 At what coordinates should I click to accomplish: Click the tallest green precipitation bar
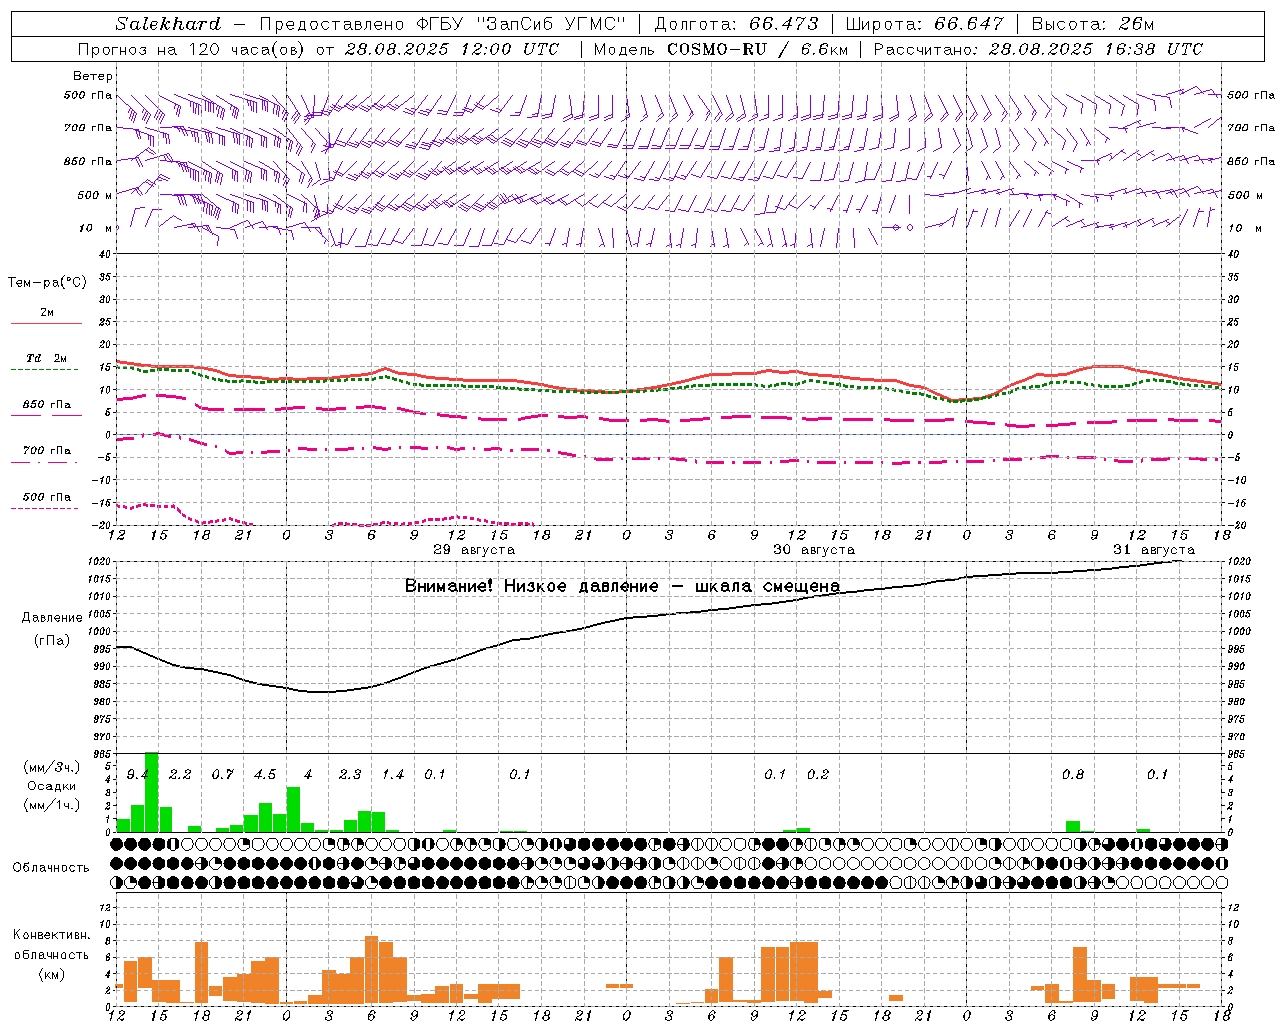click(x=152, y=792)
